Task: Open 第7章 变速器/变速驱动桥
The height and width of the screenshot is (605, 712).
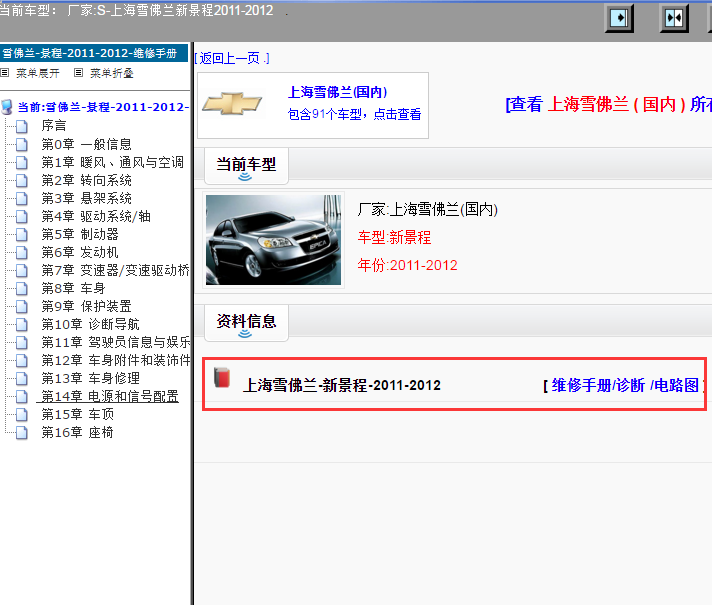Action: click(115, 270)
